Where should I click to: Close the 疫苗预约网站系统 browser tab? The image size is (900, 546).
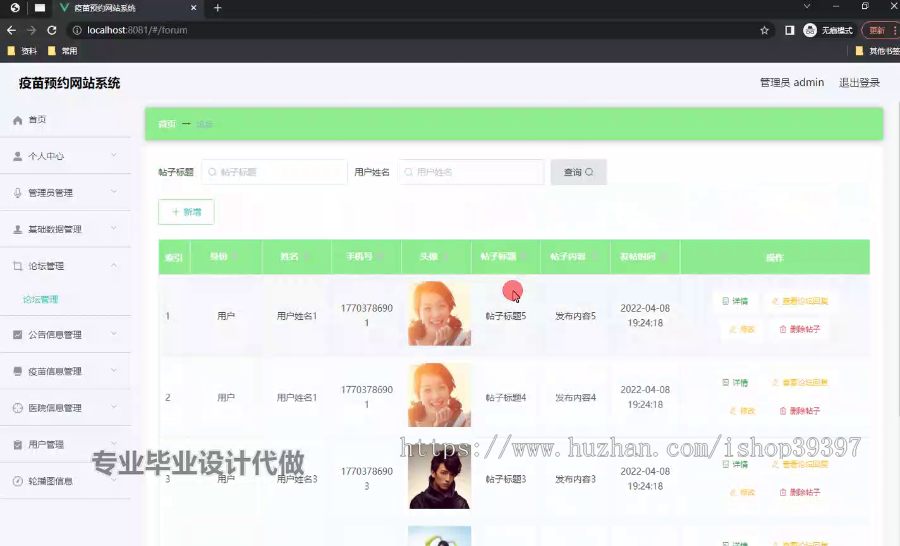click(x=193, y=8)
